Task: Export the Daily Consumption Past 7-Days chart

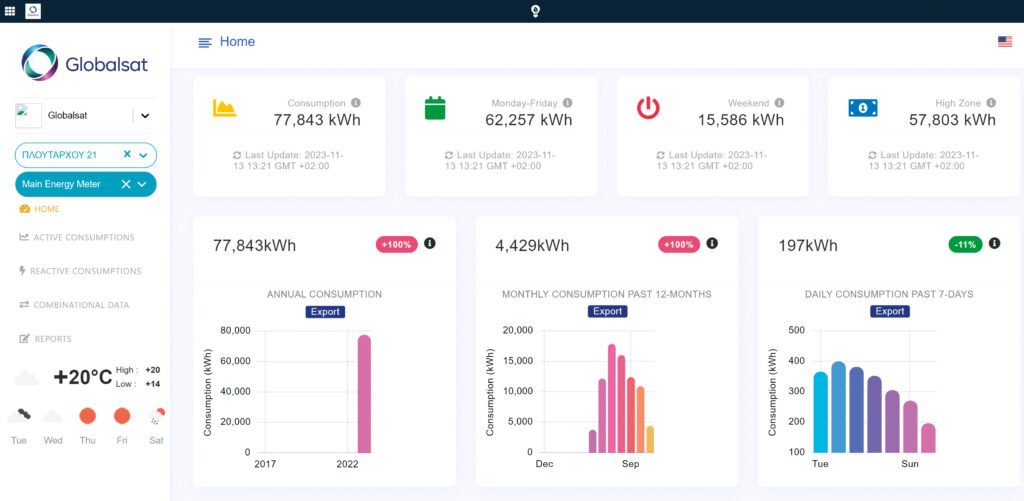Action: (x=889, y=312)
